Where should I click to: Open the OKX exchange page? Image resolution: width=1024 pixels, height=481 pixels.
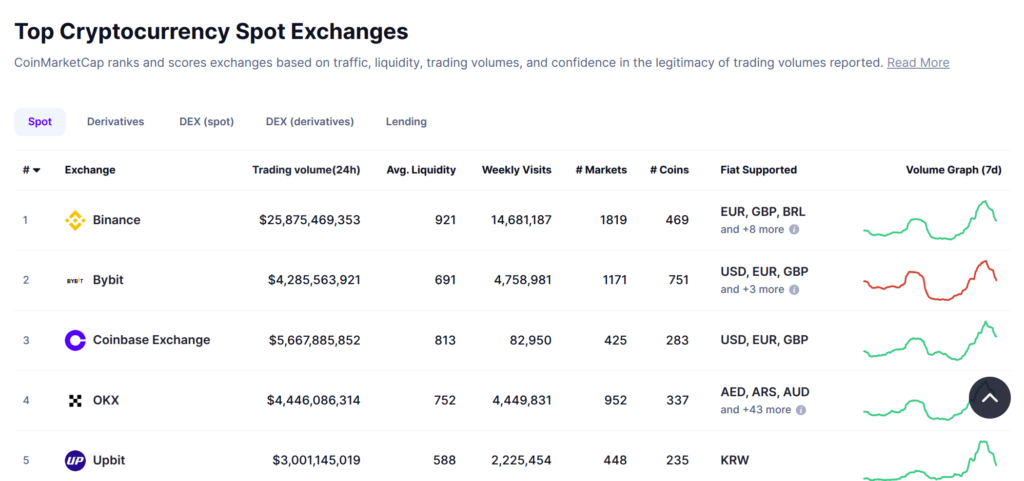tap(106, 400)
